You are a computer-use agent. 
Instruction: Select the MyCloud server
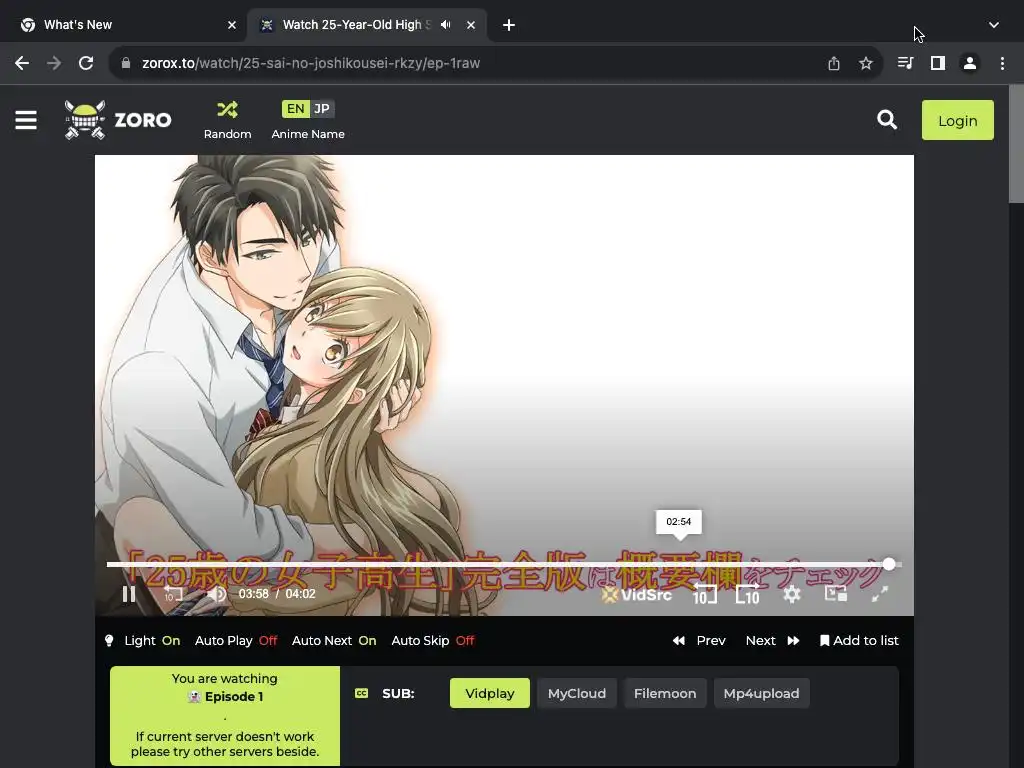click(577, 694)
